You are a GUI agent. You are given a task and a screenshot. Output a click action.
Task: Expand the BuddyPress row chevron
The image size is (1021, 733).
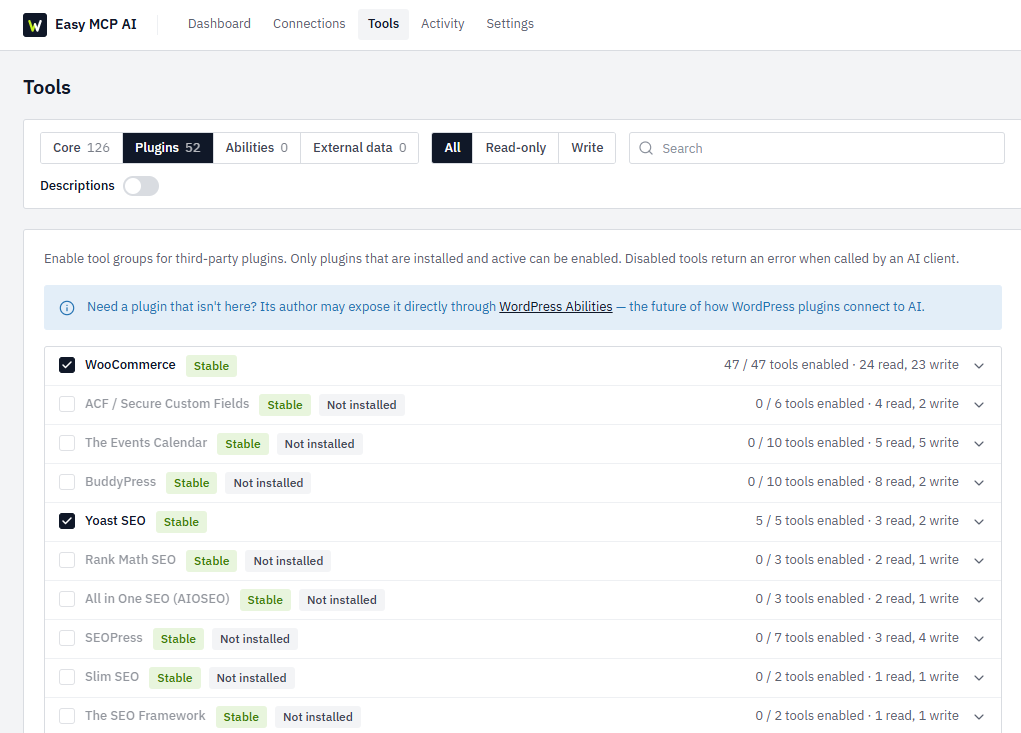(x=979, y=483)
